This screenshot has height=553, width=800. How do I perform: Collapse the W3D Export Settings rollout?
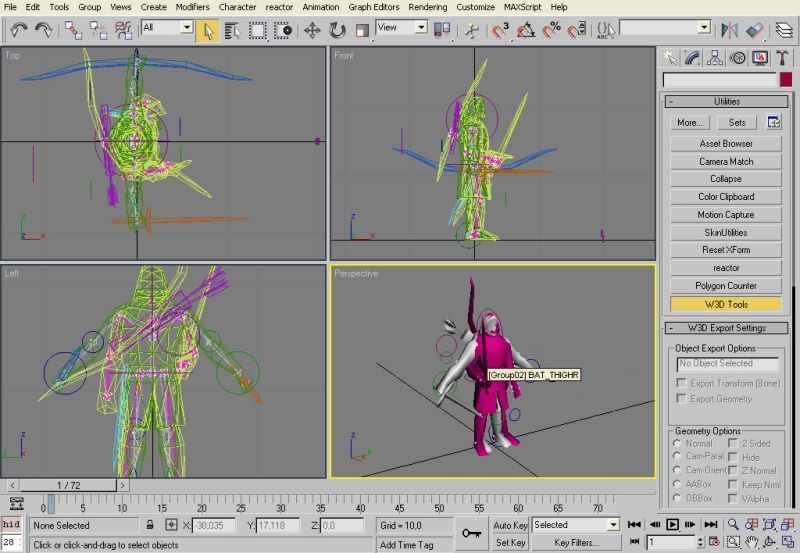click(x=727, y=328)
